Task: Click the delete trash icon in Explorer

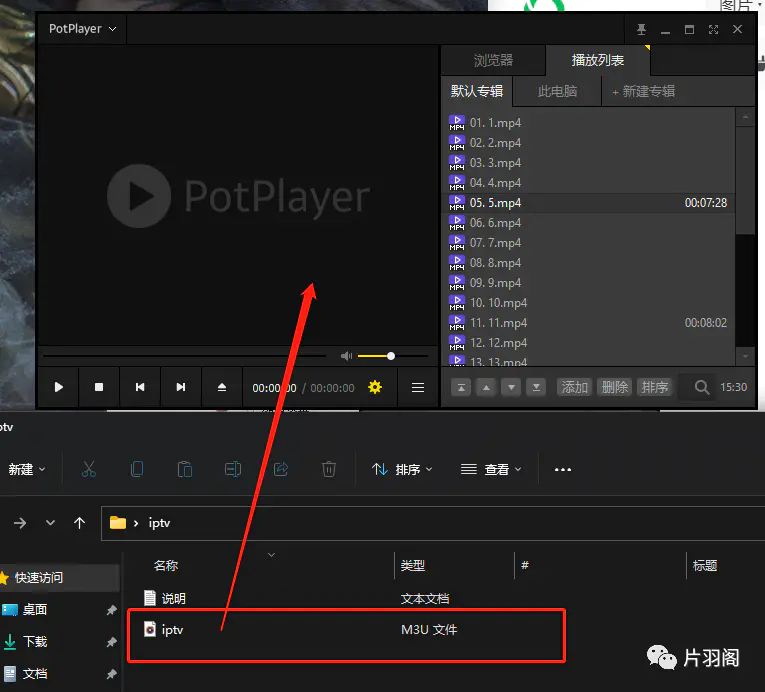Action: click(x=328, y=469)
